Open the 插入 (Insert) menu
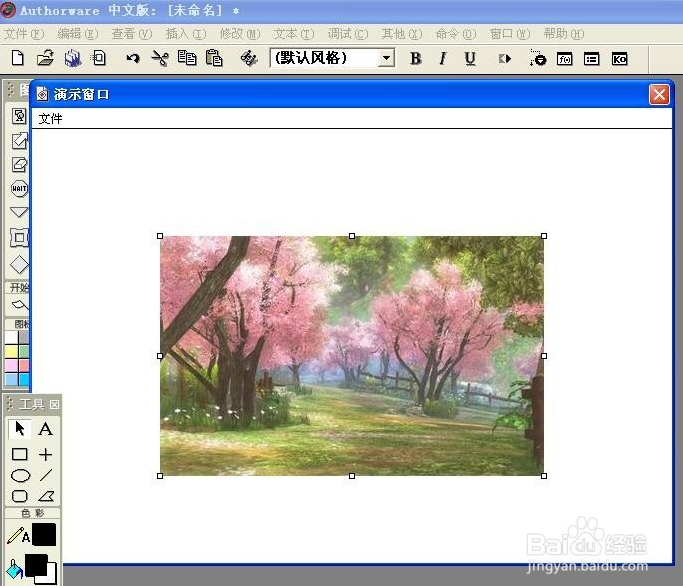This screenshot has height=586, width=683. [186, 34]
